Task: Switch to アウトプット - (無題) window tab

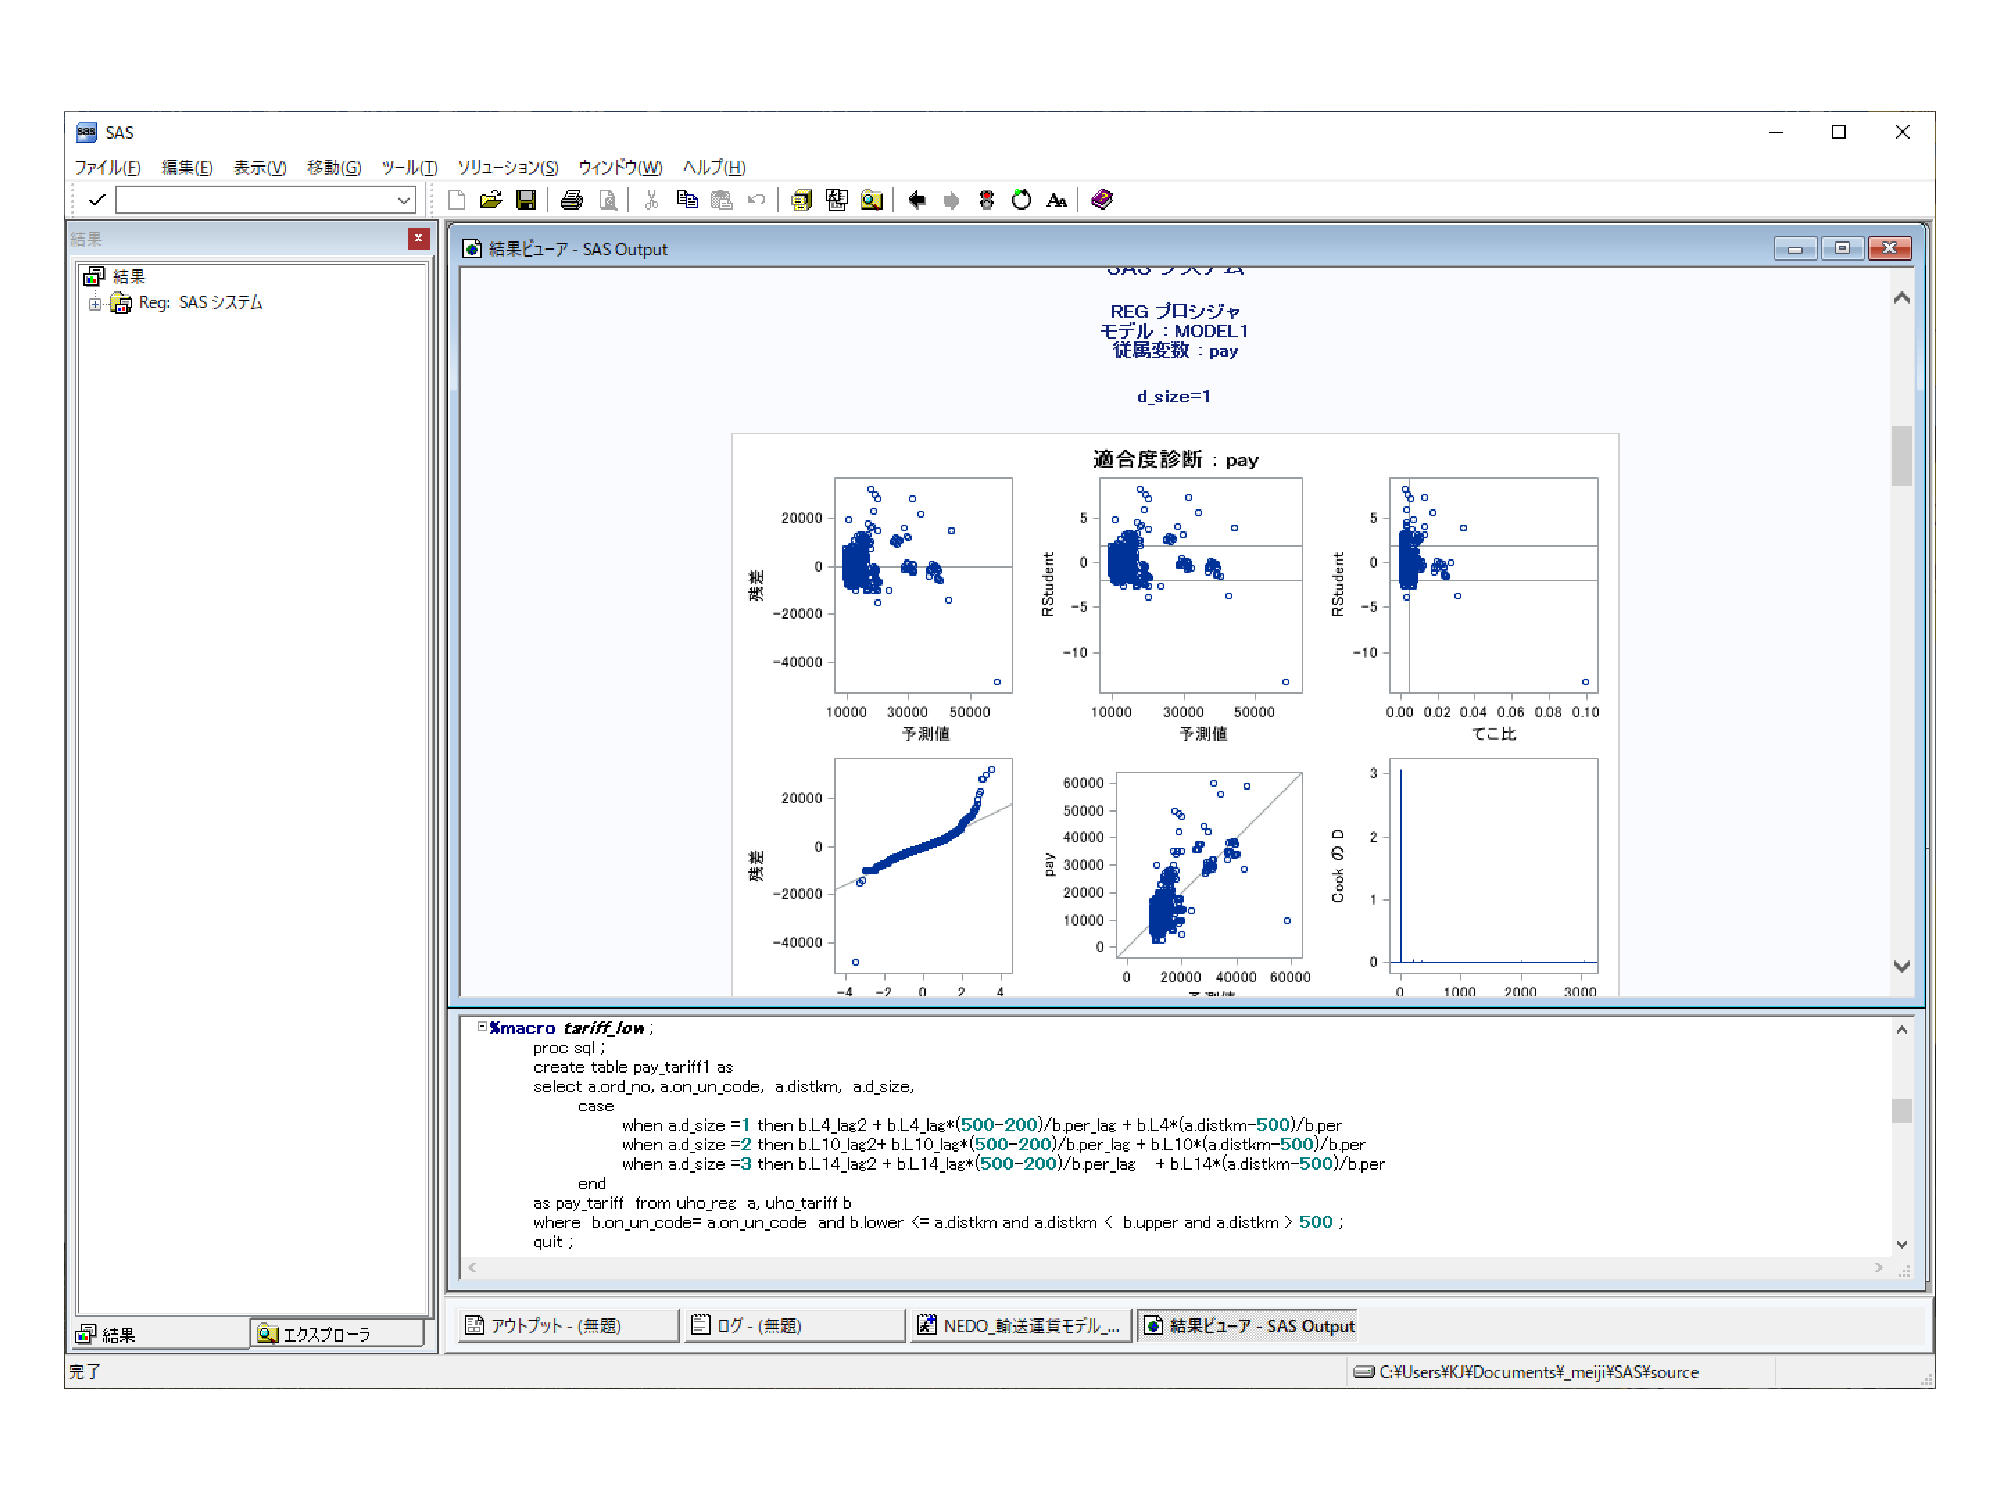Action: point(567,1325)
